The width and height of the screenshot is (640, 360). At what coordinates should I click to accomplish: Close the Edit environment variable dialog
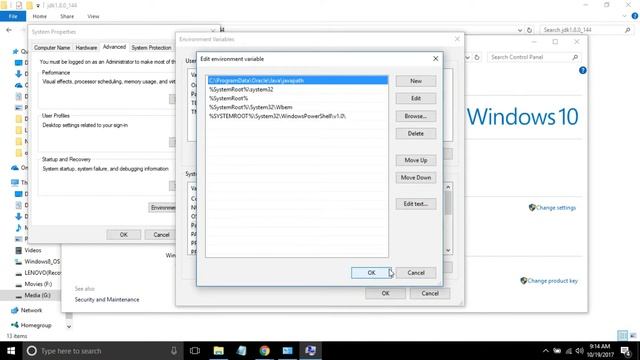click(436, 59)
